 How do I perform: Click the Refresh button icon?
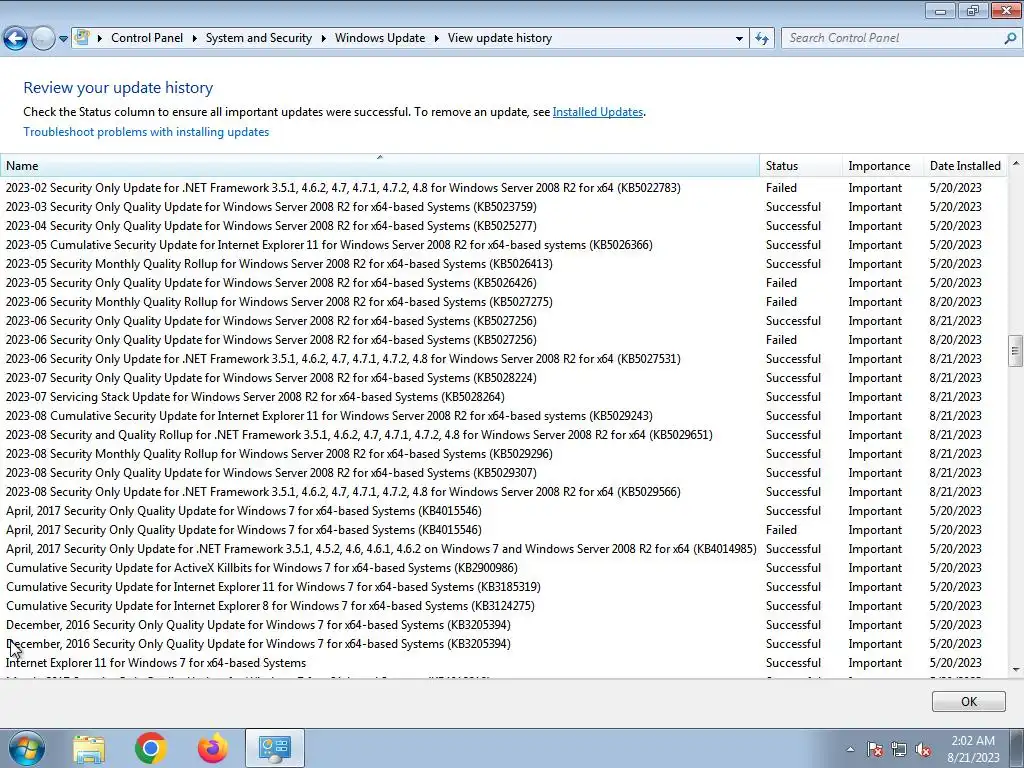tap(761, 39)
